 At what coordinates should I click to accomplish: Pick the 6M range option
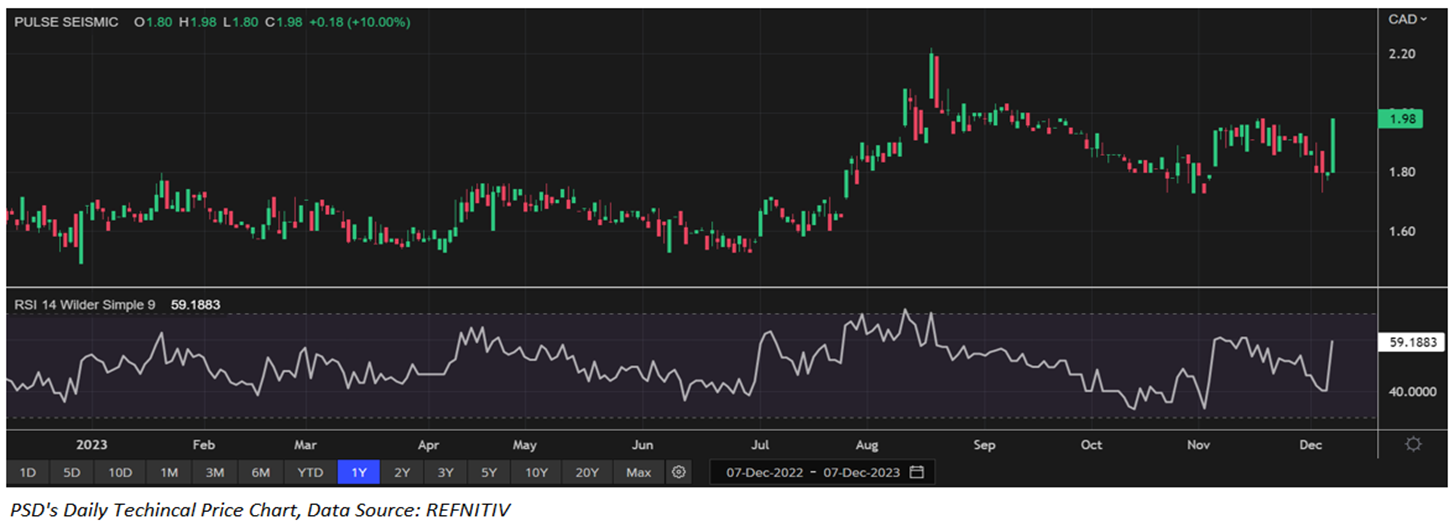click(x=261, y=472)
